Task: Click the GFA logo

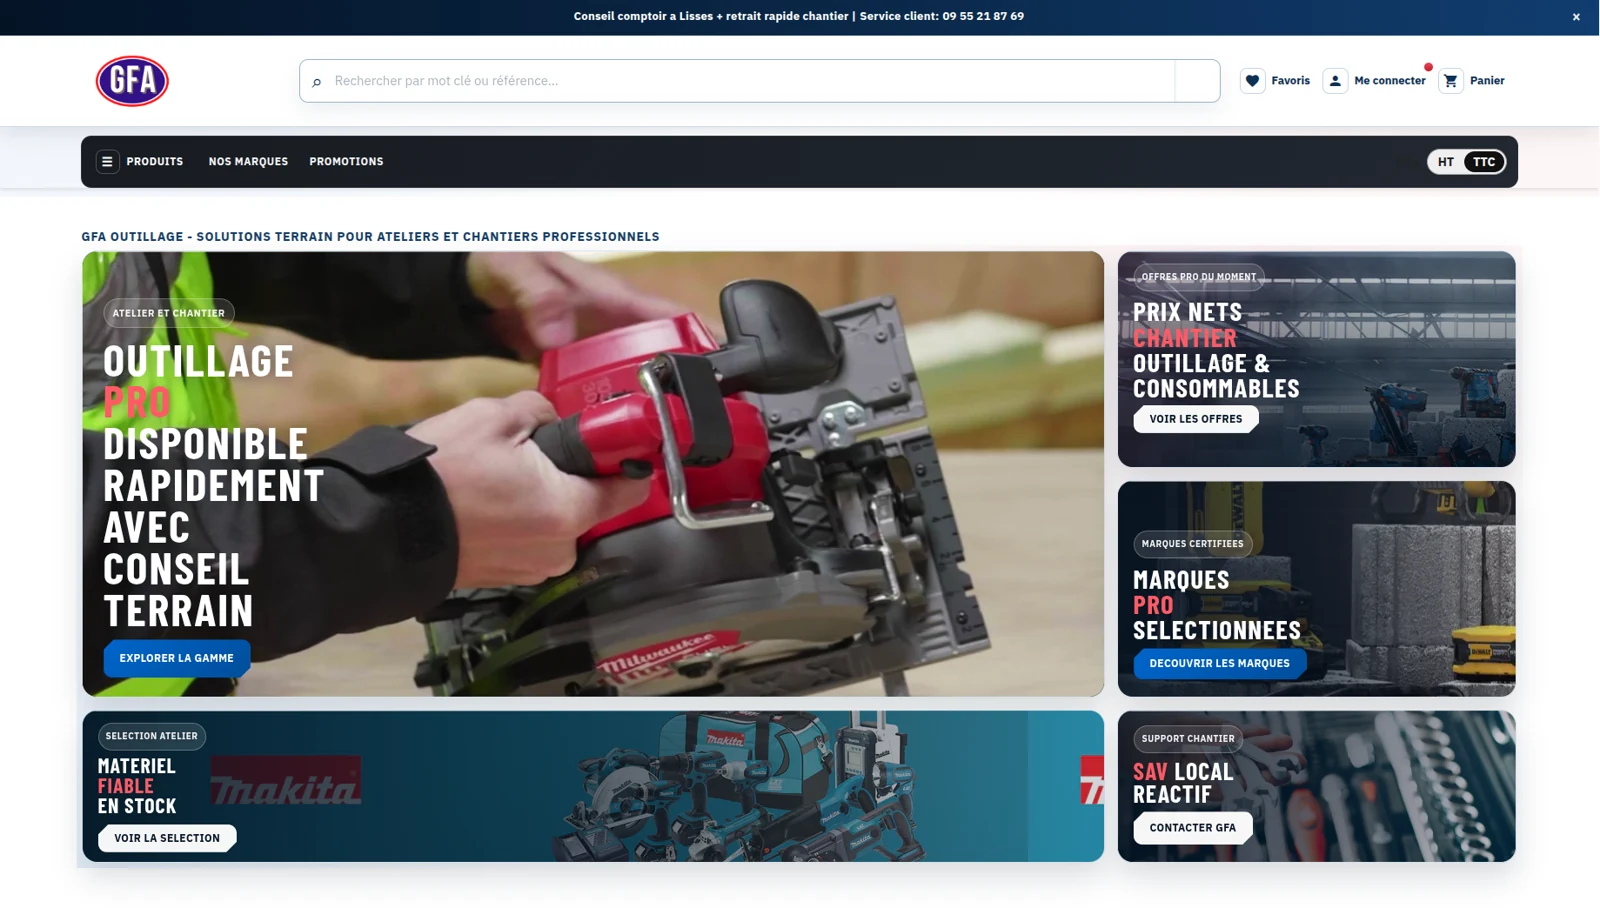Action: click(132, 81)
